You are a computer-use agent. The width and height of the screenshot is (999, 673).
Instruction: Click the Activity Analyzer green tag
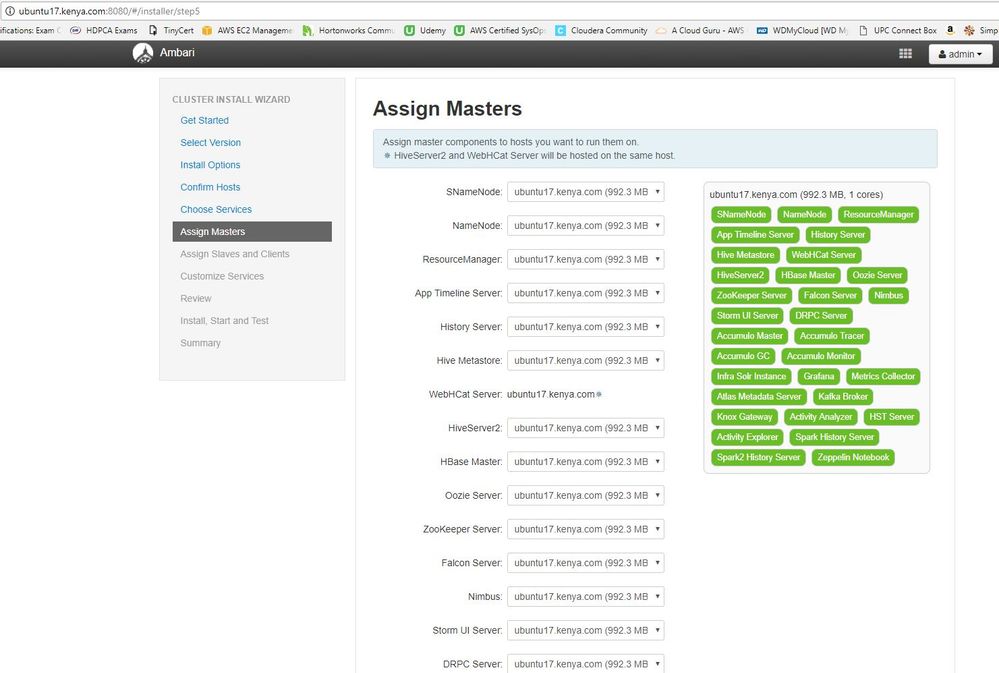click(x=821, y=417)
